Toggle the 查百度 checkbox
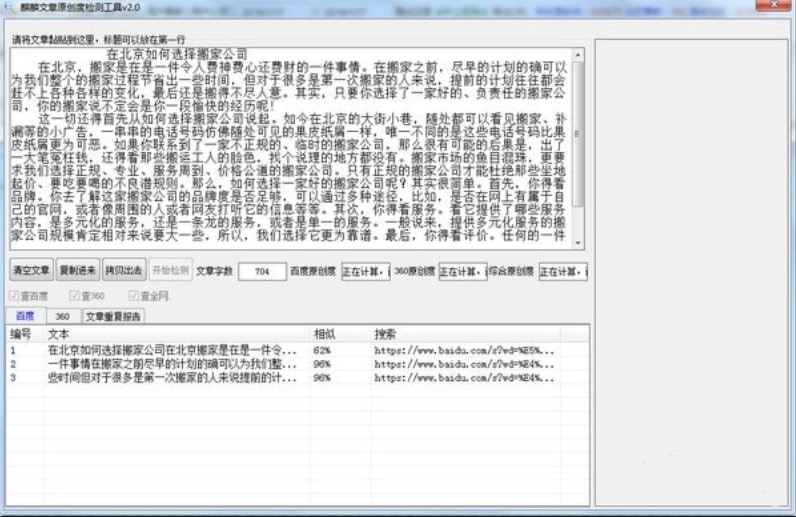796x517 pixels. 14,296
